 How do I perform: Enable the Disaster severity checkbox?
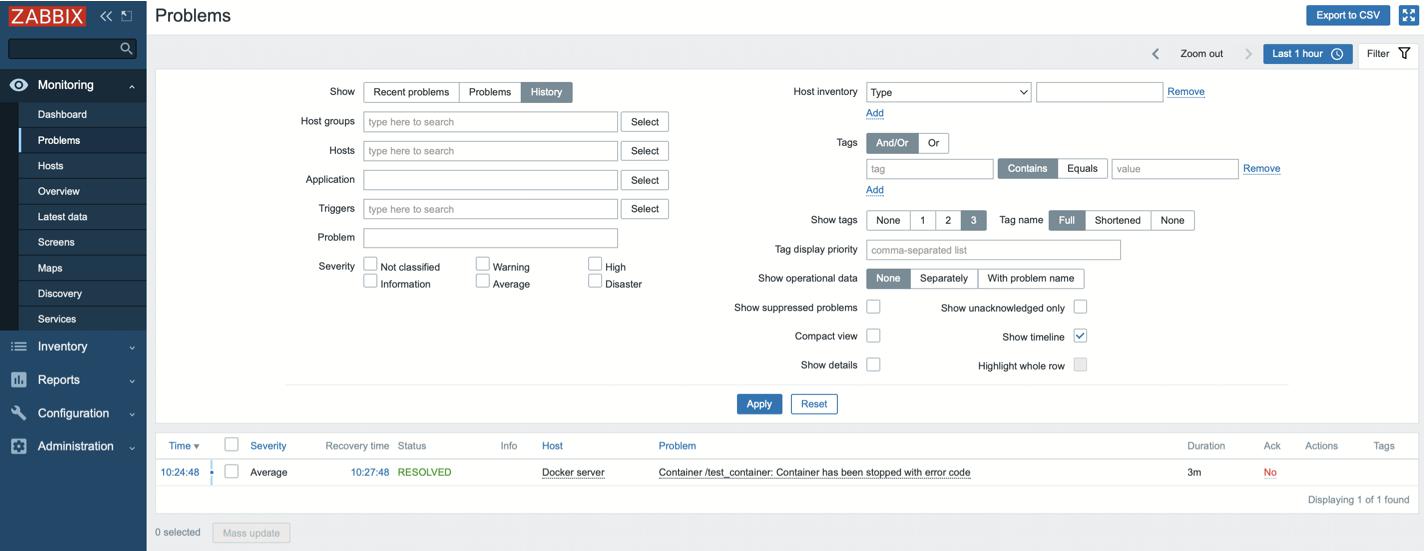coord(595,281)
